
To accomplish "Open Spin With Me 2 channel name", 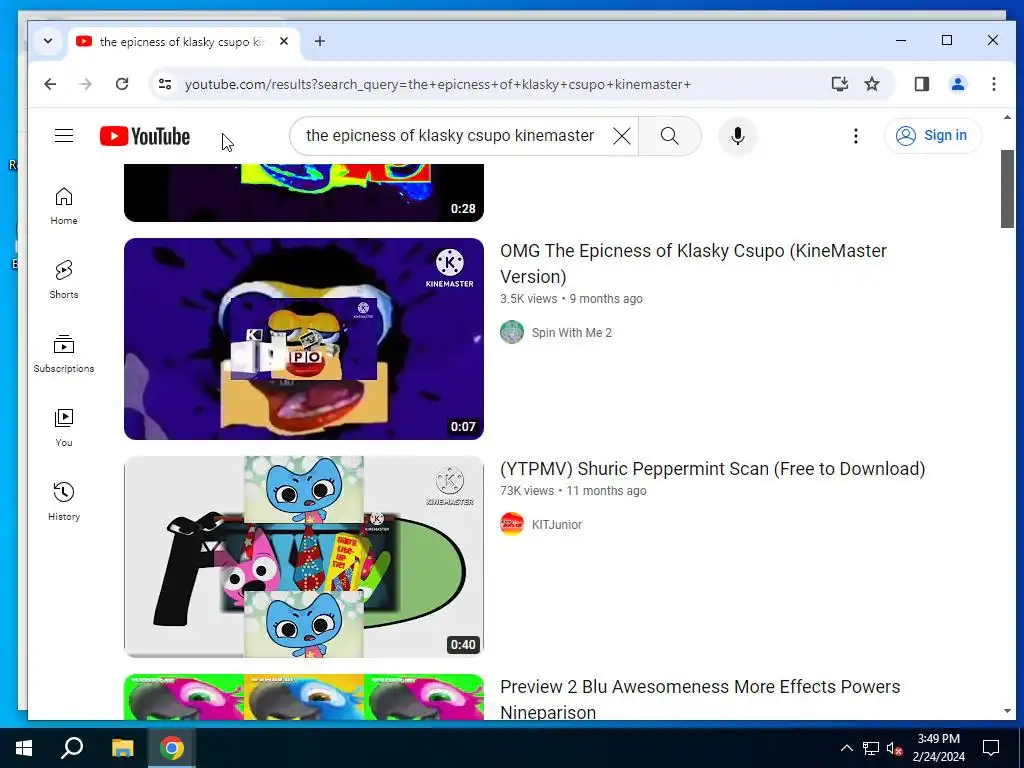I will tap(571, 332).
